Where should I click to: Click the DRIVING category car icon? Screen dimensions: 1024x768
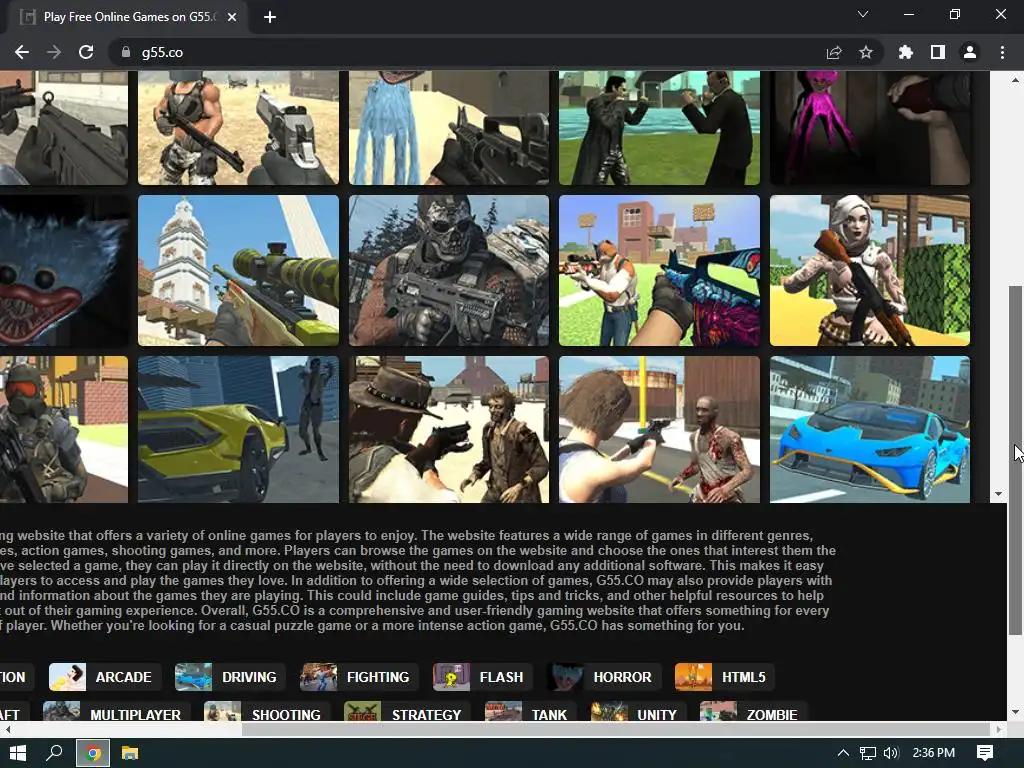point(193,677)
